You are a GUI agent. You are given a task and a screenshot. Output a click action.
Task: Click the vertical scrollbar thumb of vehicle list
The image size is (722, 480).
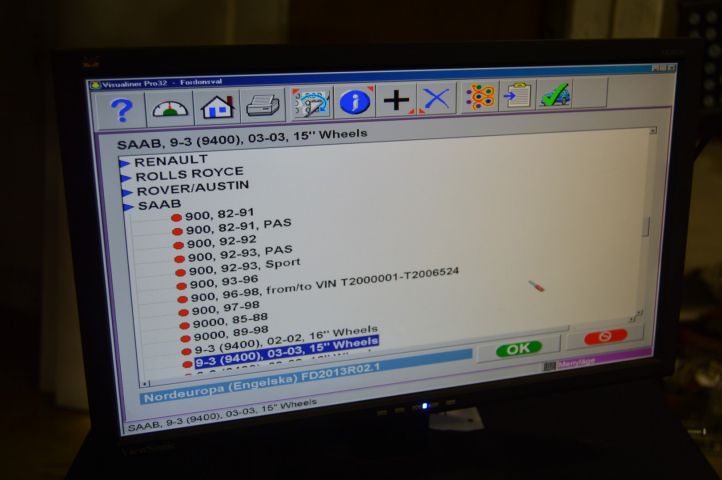point(646,227)
